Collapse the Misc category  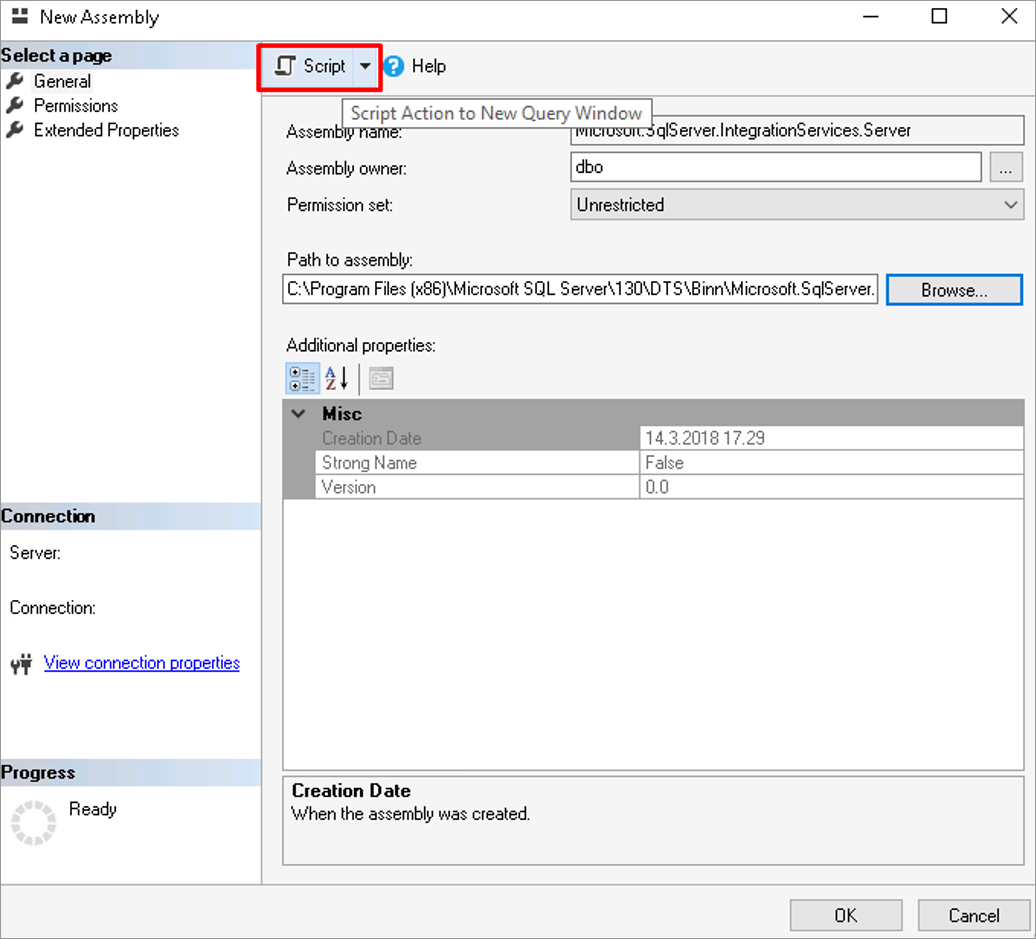(x=298, y=414)
